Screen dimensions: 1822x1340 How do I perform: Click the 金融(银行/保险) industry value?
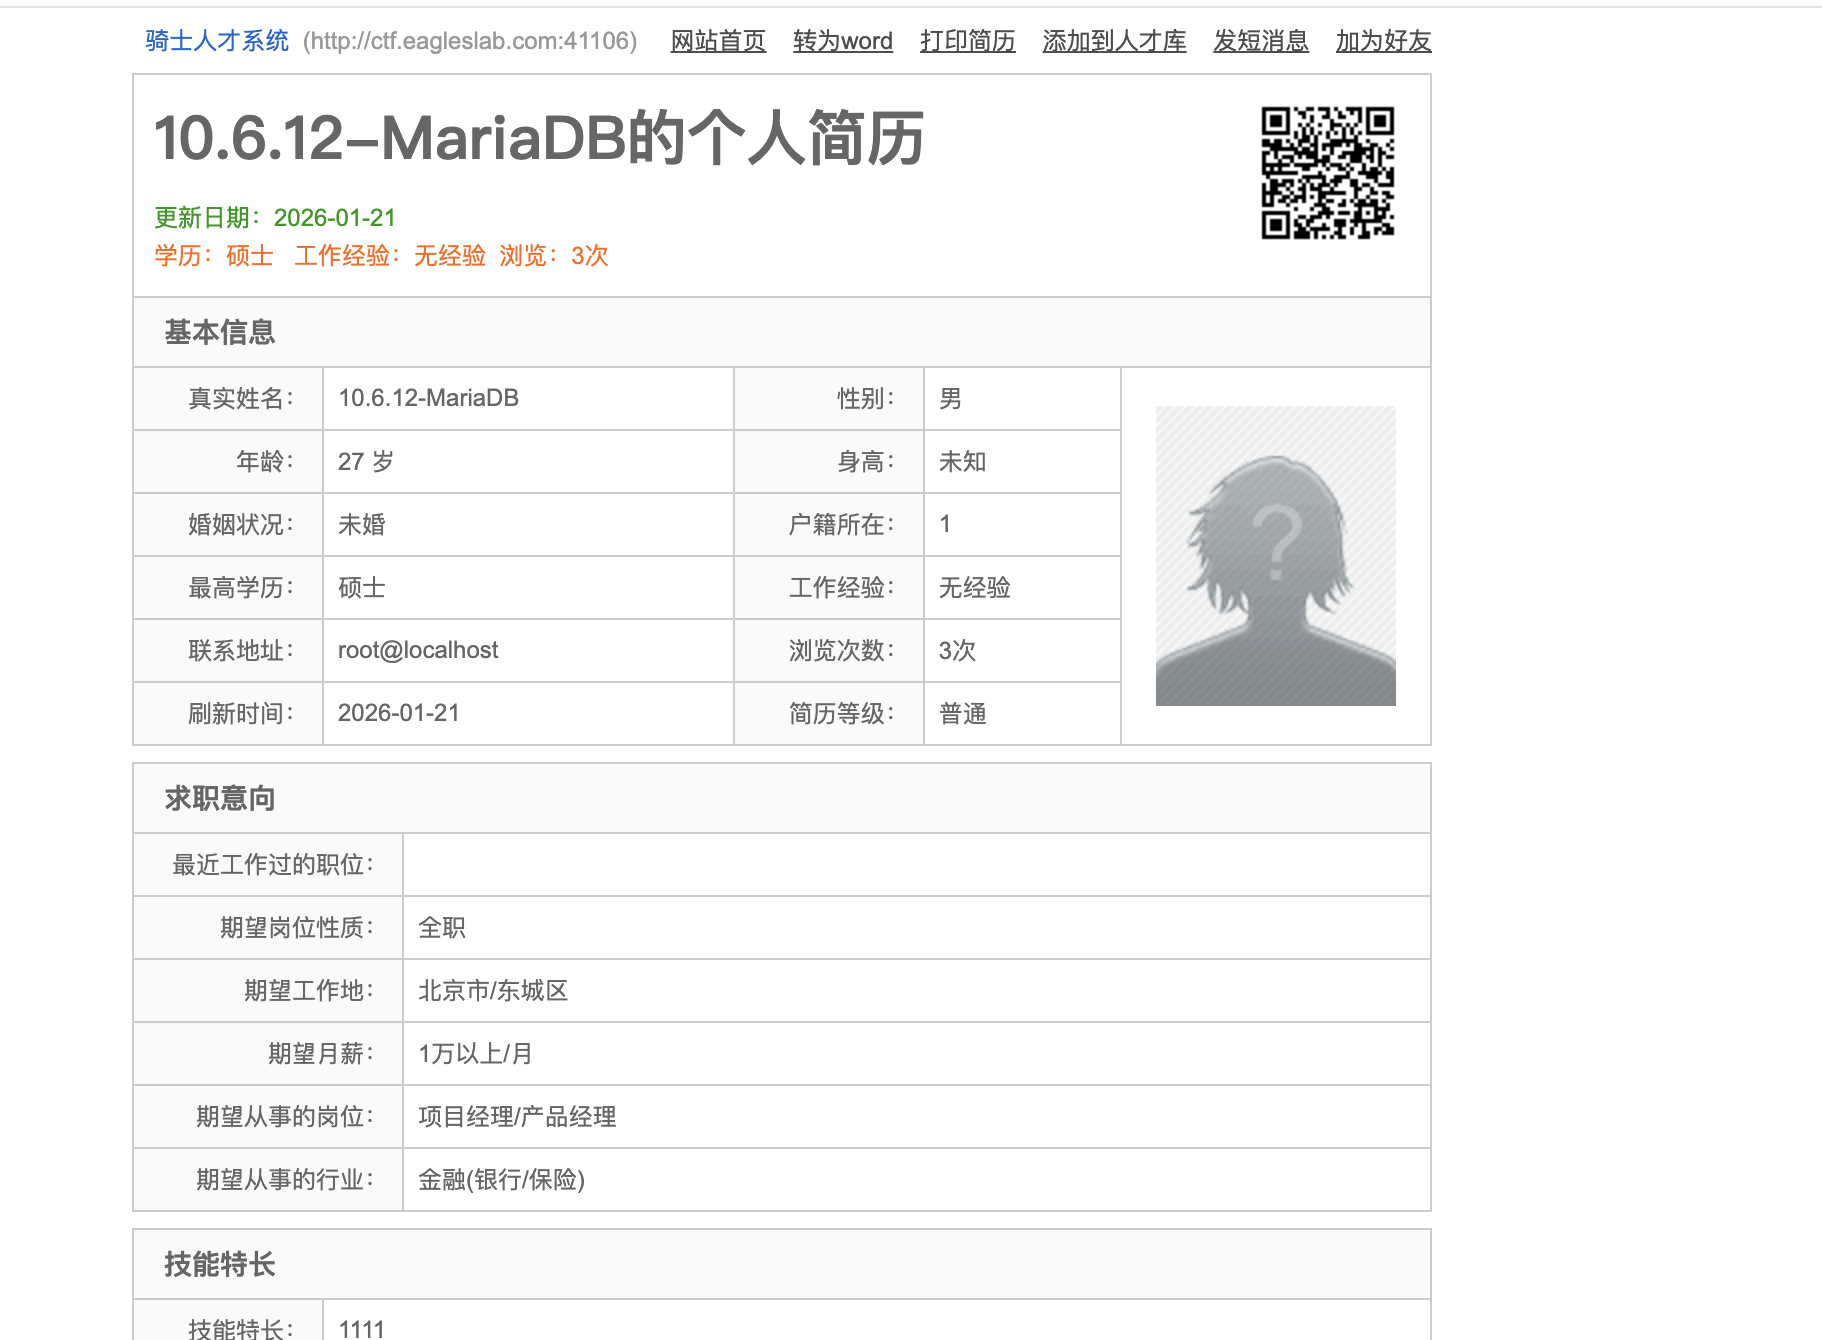501,1179
